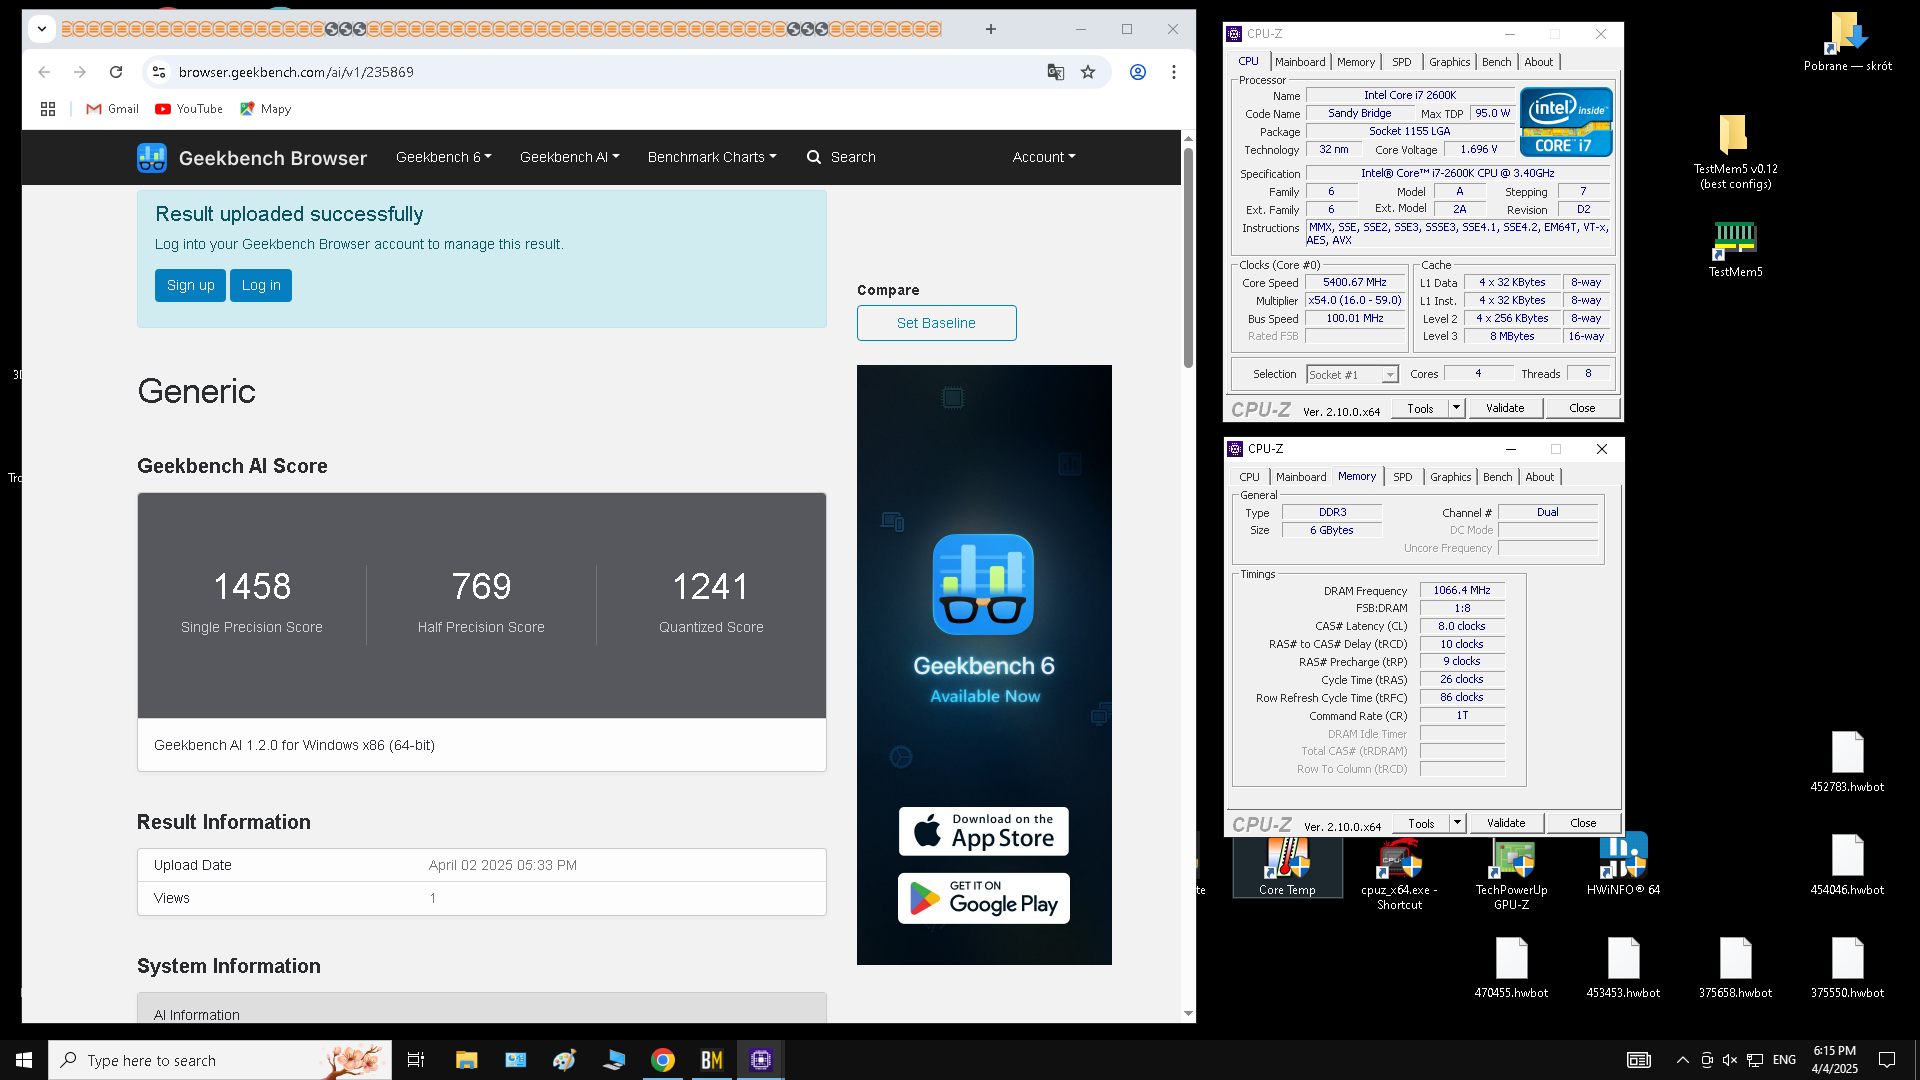Click the Sign up button

click(190, 285)
